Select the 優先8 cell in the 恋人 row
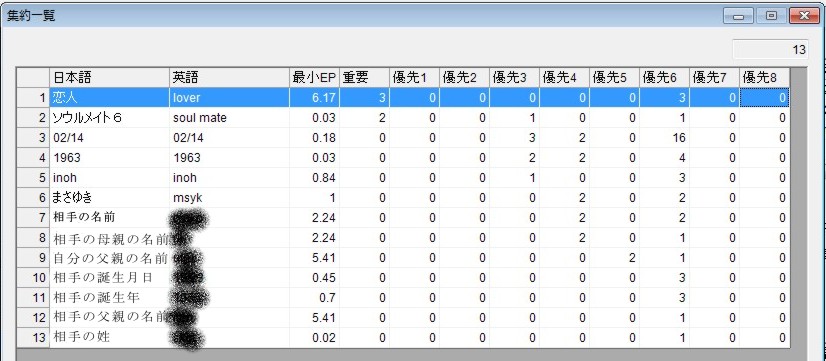This screenshot has height=361, width=826. tap(764, 97)
